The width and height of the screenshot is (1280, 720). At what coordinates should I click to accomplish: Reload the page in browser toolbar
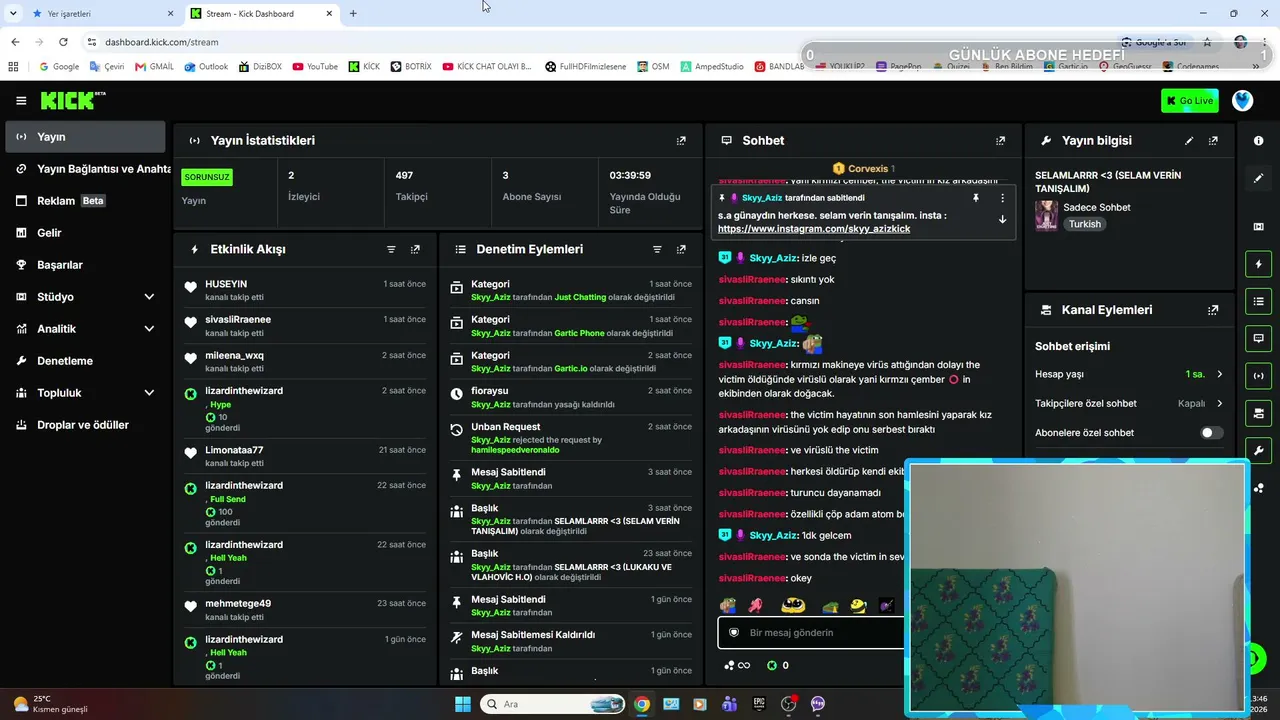pyautogui.click(x=63, y=42)
